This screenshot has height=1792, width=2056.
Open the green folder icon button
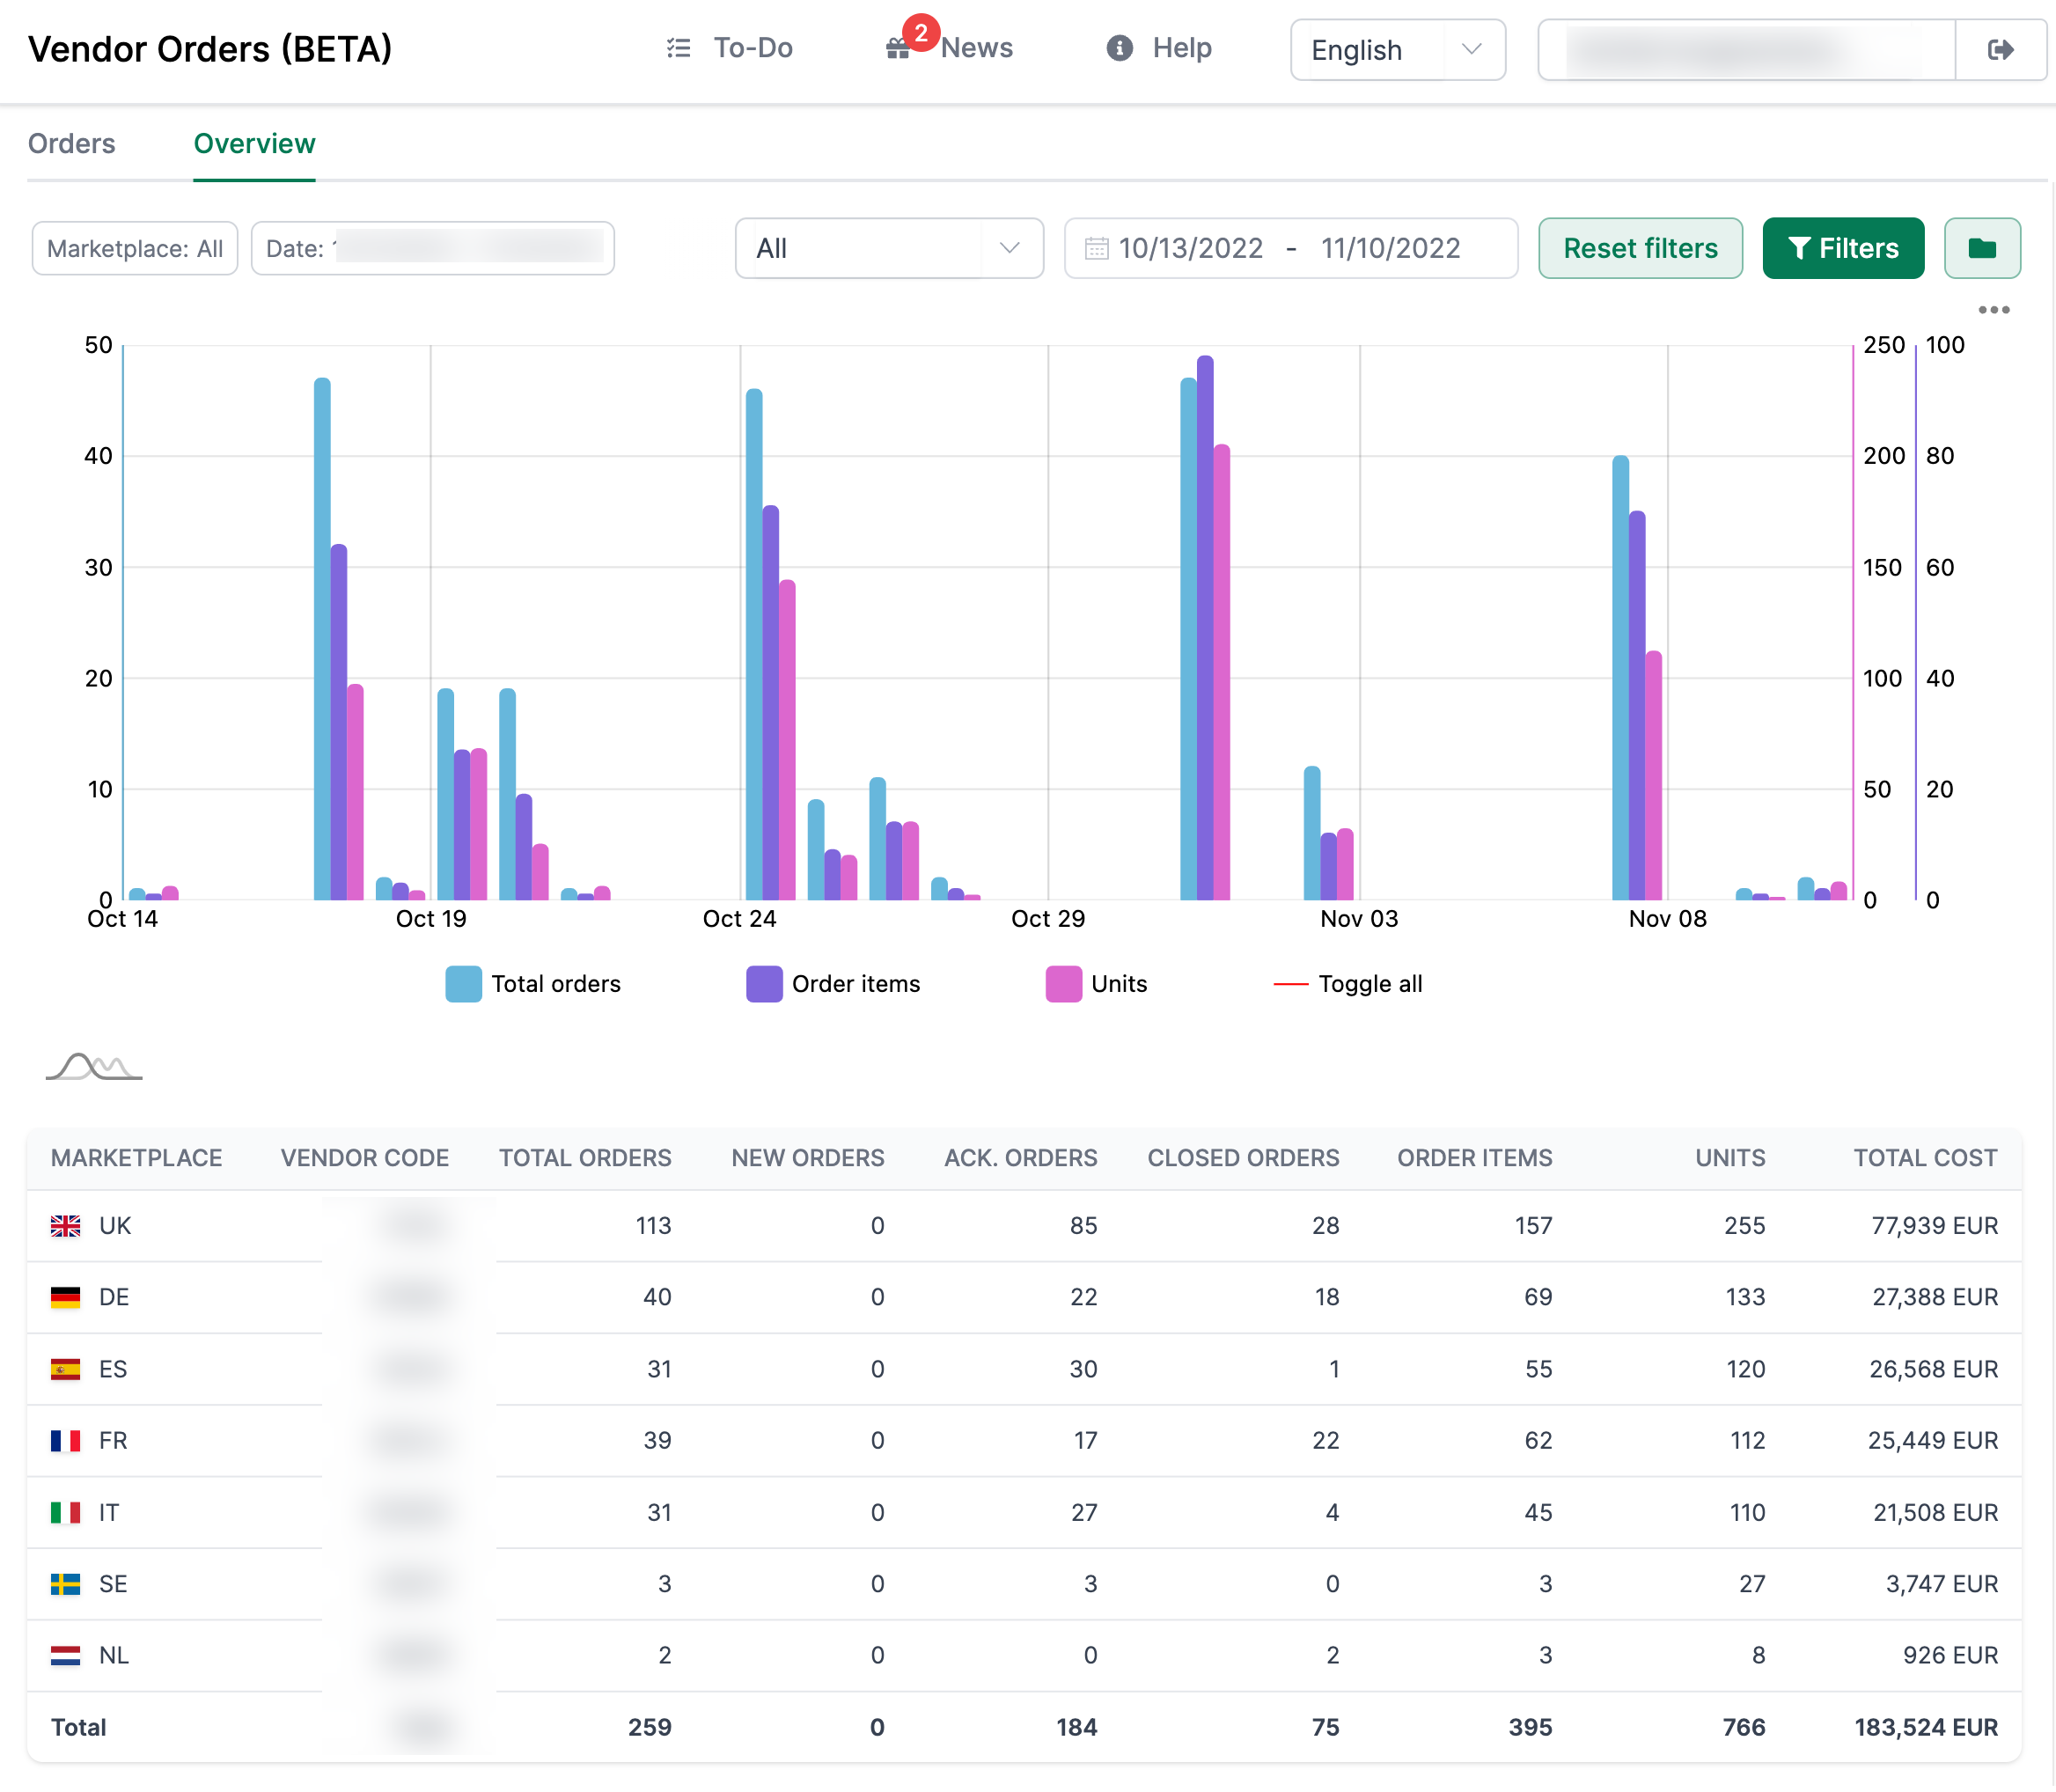point(1982,248)
